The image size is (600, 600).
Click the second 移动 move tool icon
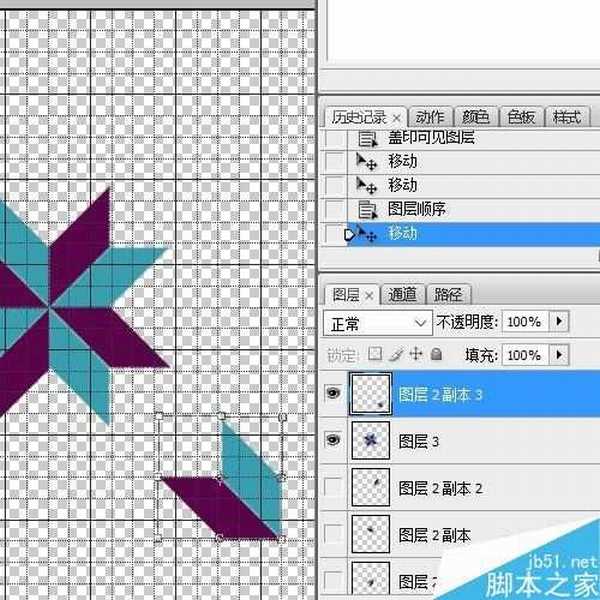coord(367,185)
